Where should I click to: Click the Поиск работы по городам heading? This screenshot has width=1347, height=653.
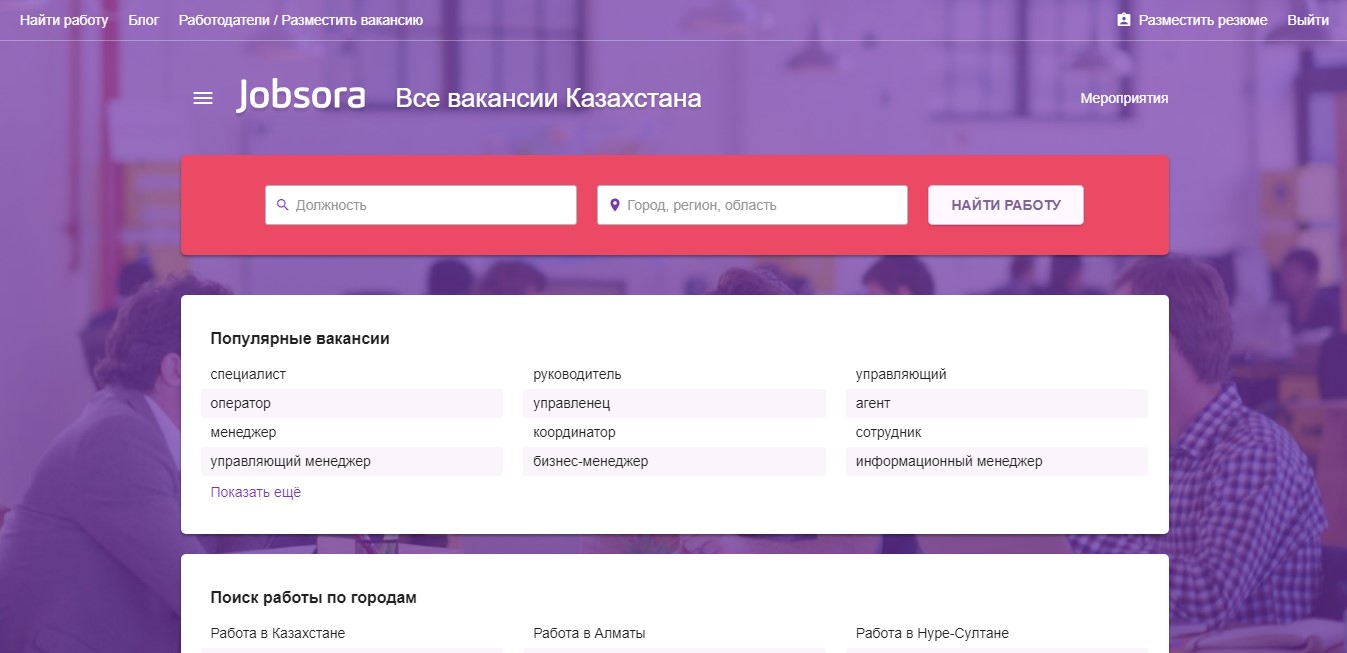tap(314, 597)
